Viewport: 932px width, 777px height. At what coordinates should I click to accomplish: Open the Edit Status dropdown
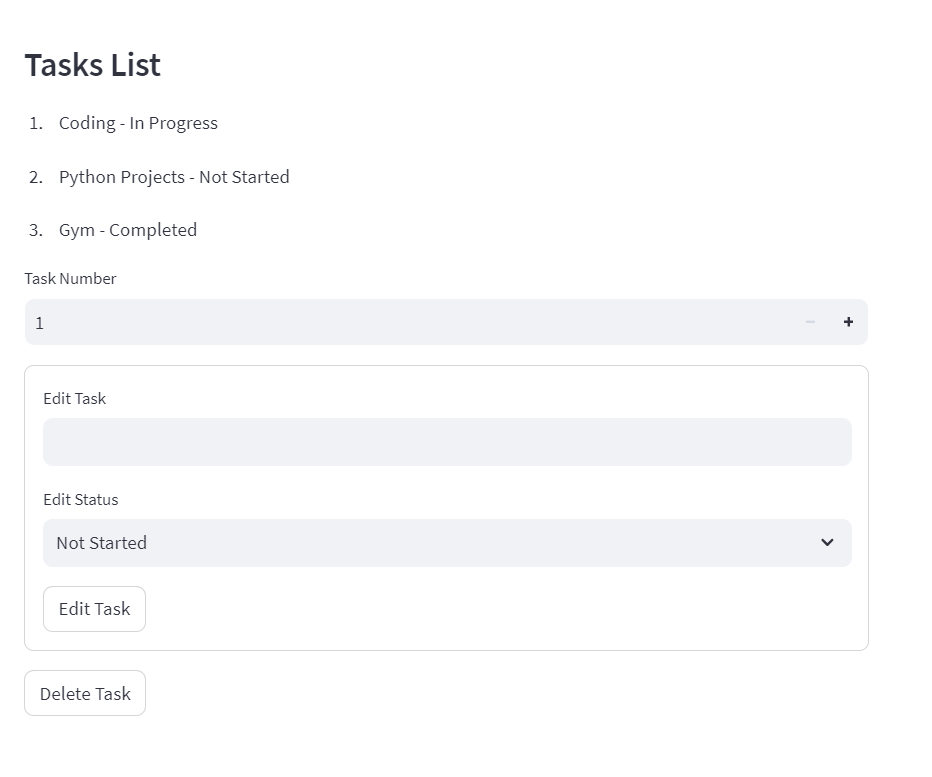pyautogui.click(x=447, y=543)
